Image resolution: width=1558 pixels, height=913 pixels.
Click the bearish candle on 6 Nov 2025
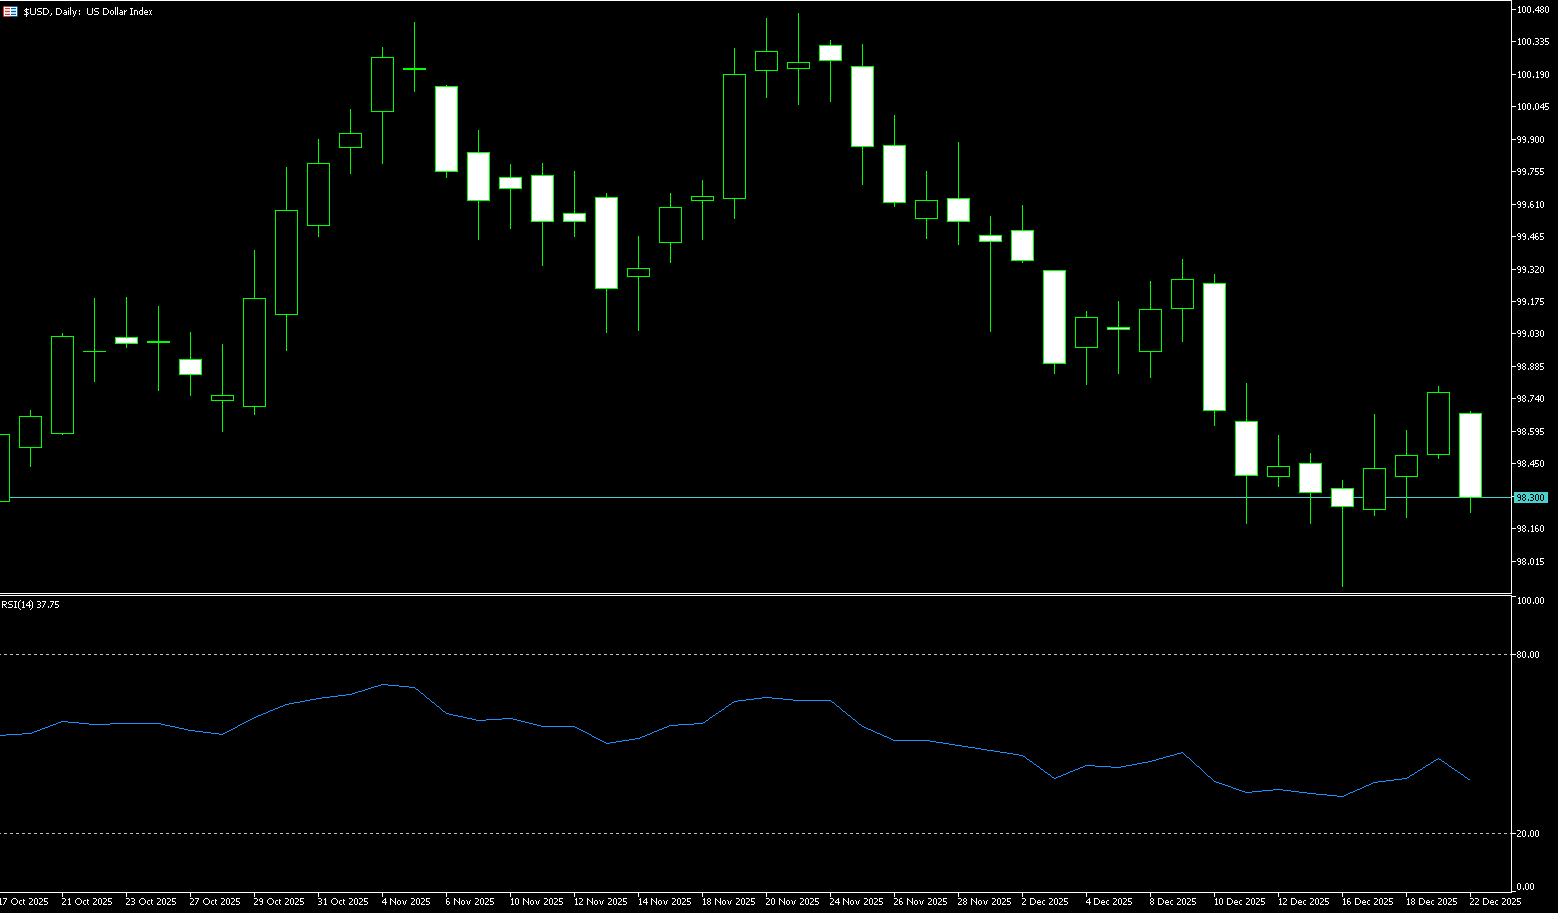pos(446,129)
